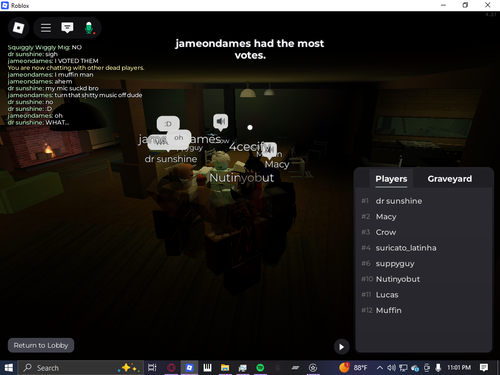Click the OneDrive cloud tray icon
This screenshot has height=375, width=500.
[x=415, y=368]
